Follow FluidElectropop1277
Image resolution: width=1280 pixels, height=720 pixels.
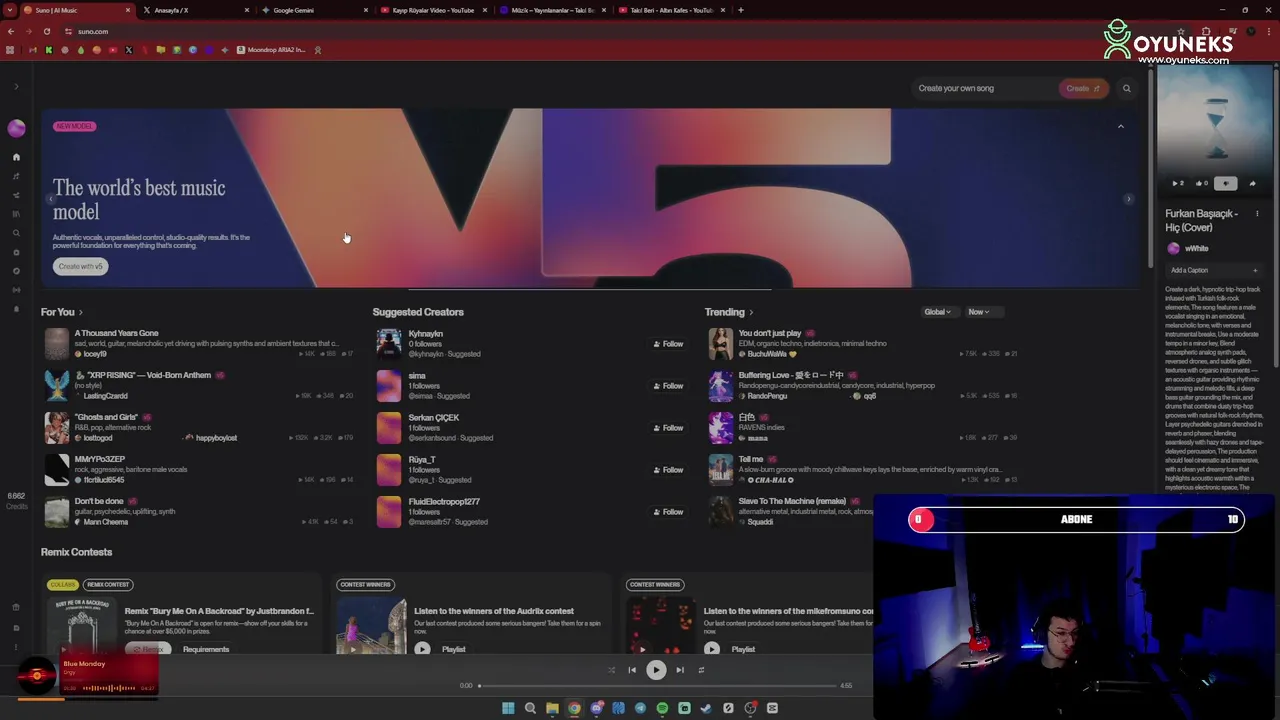(668, 512)
